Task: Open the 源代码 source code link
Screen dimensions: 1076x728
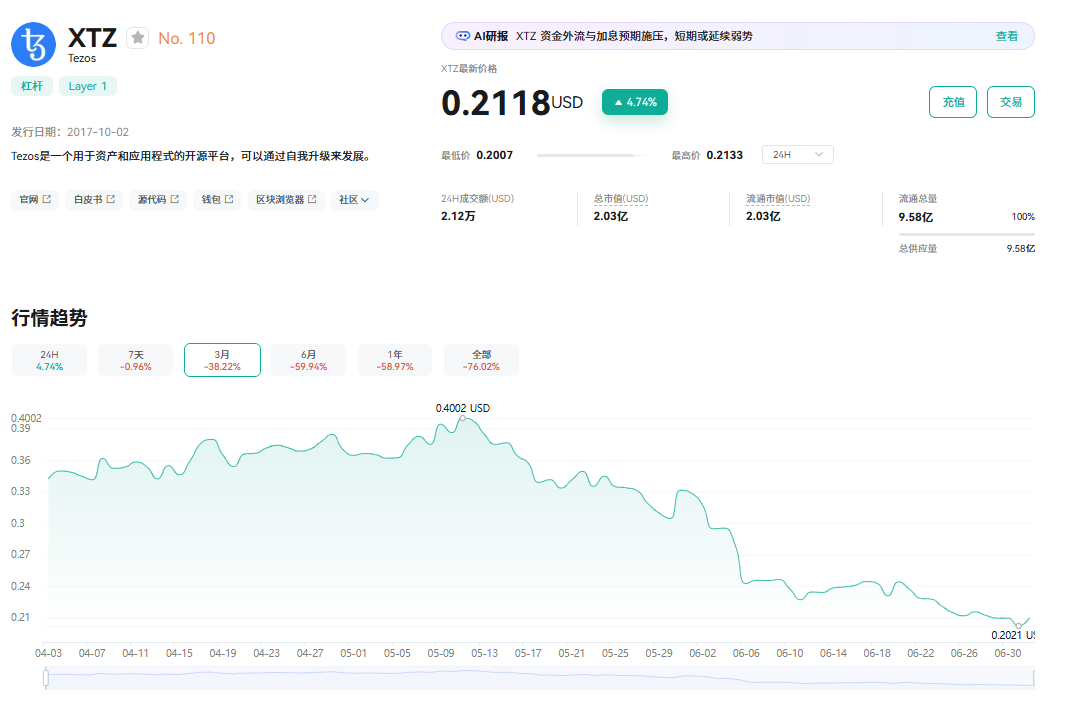Action: [x=158, y=200]
